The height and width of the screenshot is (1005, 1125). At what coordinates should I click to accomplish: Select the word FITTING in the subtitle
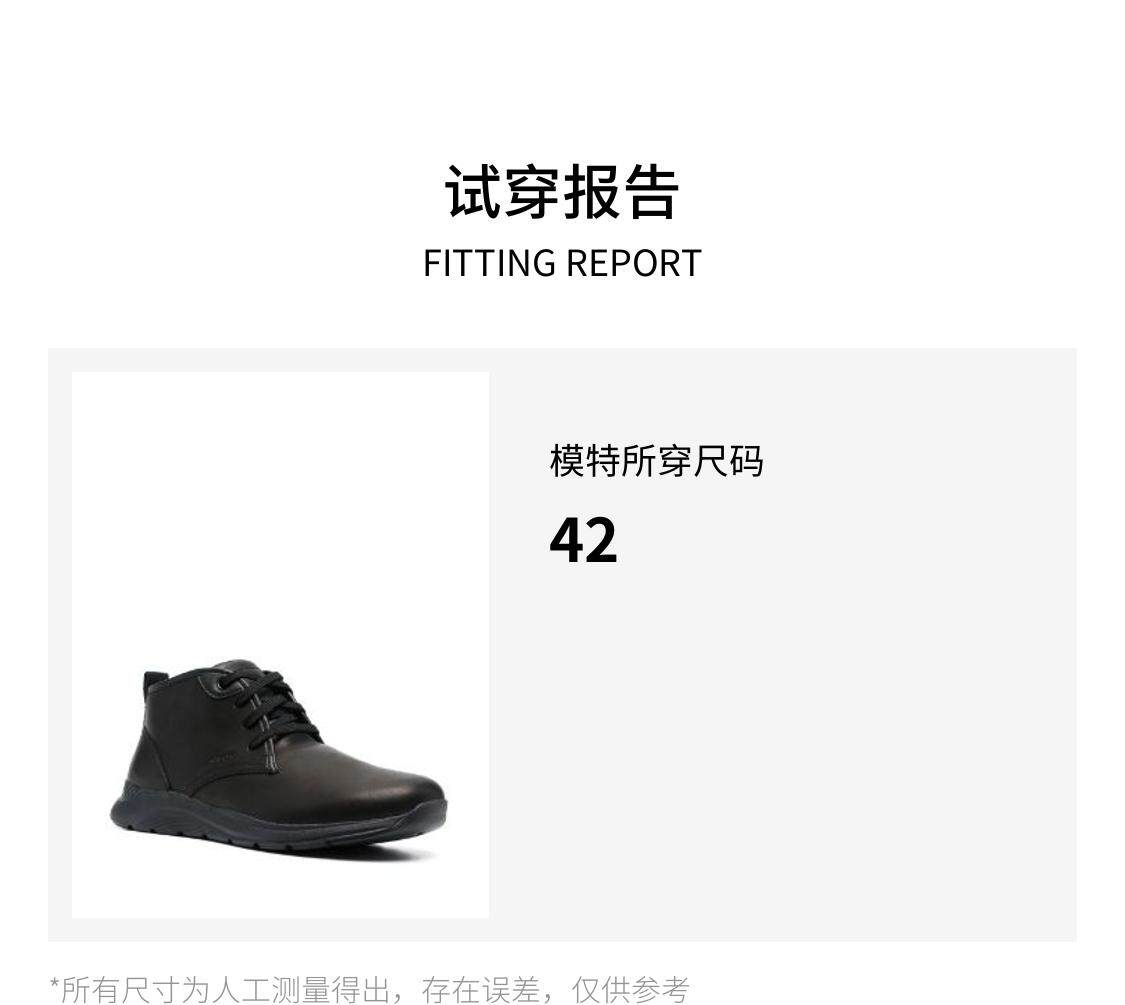click(489, 263)
